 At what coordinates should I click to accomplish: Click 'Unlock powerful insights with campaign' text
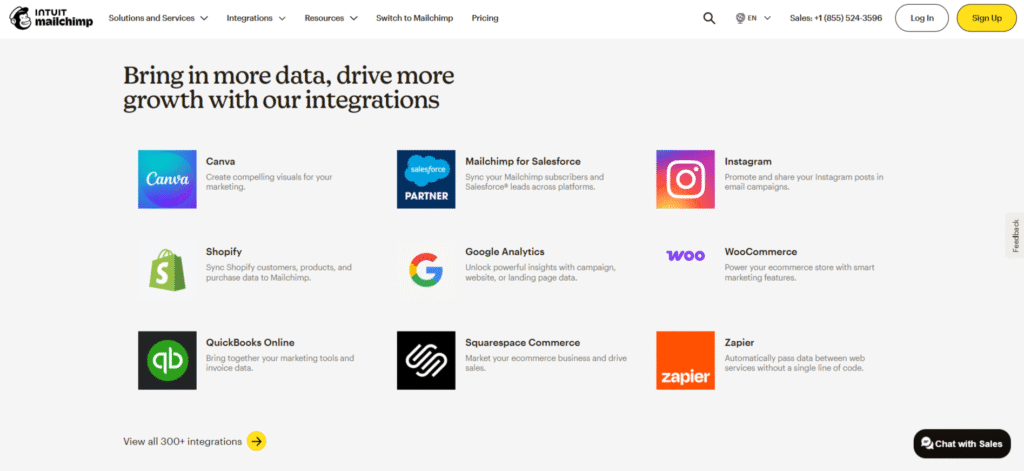540,272
